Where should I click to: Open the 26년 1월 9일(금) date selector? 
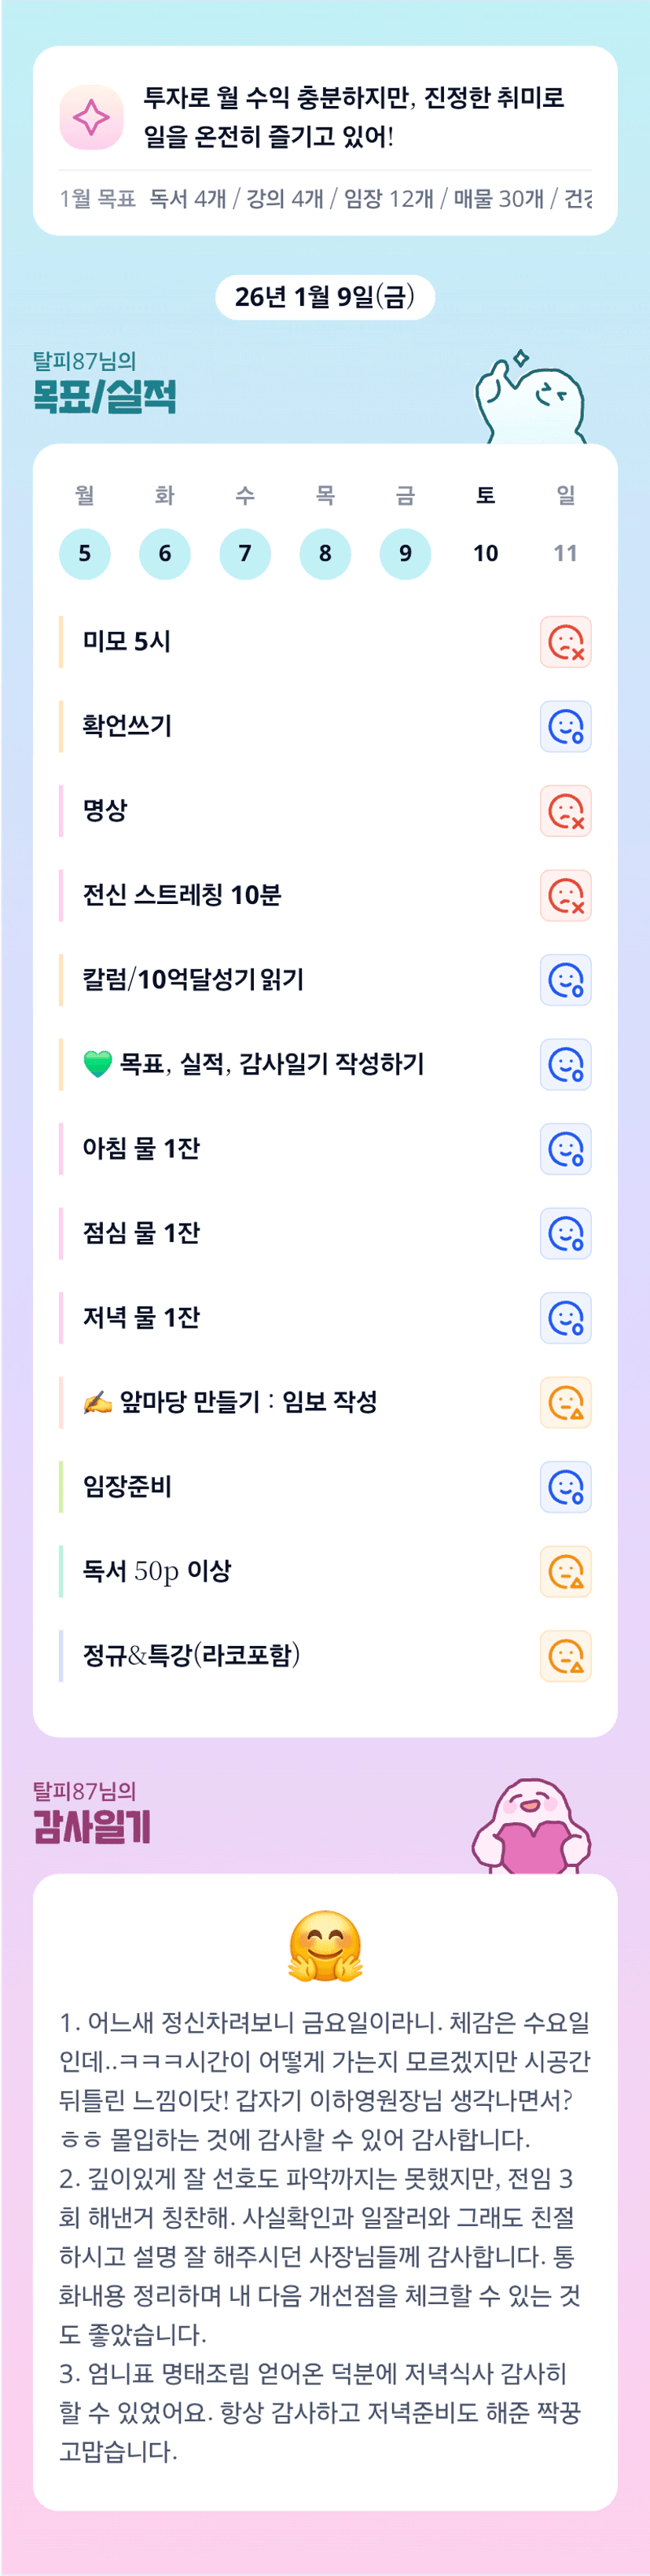click(325, 297)
